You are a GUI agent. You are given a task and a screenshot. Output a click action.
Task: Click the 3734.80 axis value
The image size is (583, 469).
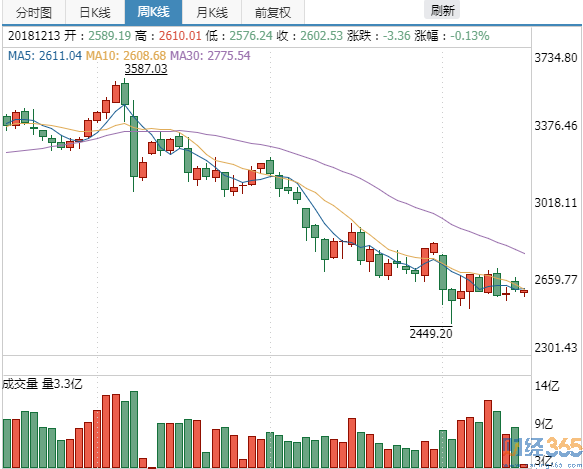tap(556, 58)
